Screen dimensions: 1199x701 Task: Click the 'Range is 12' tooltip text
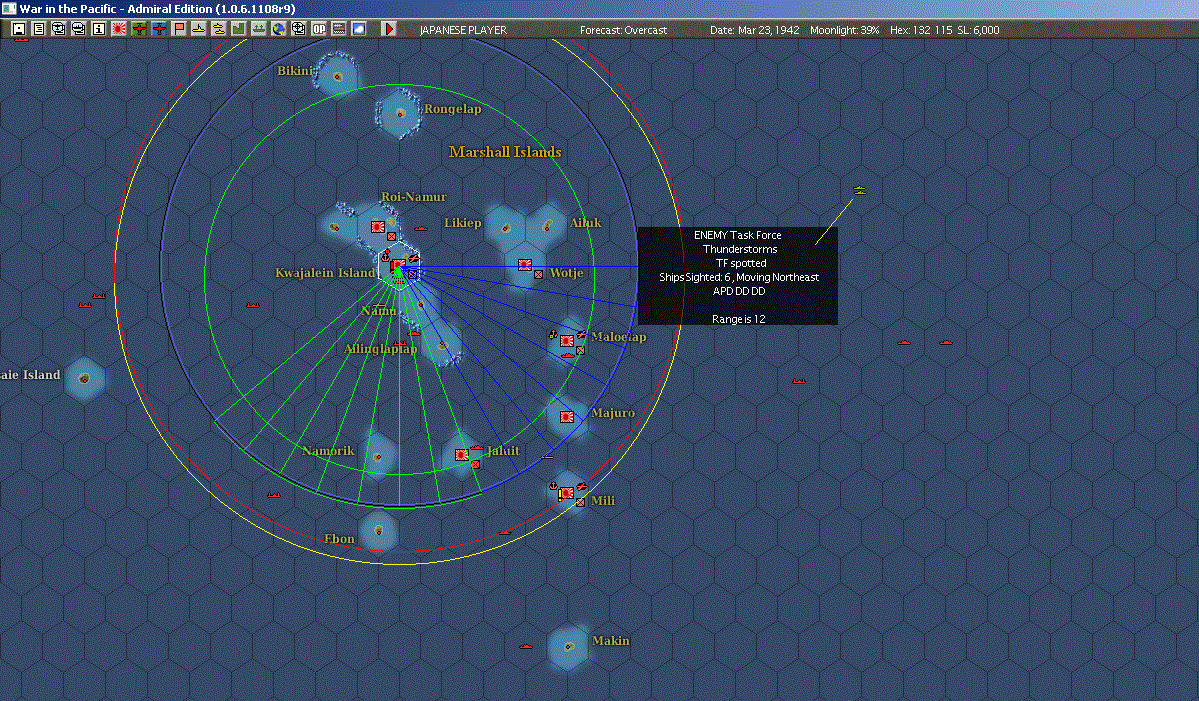(x=739, y=319)
